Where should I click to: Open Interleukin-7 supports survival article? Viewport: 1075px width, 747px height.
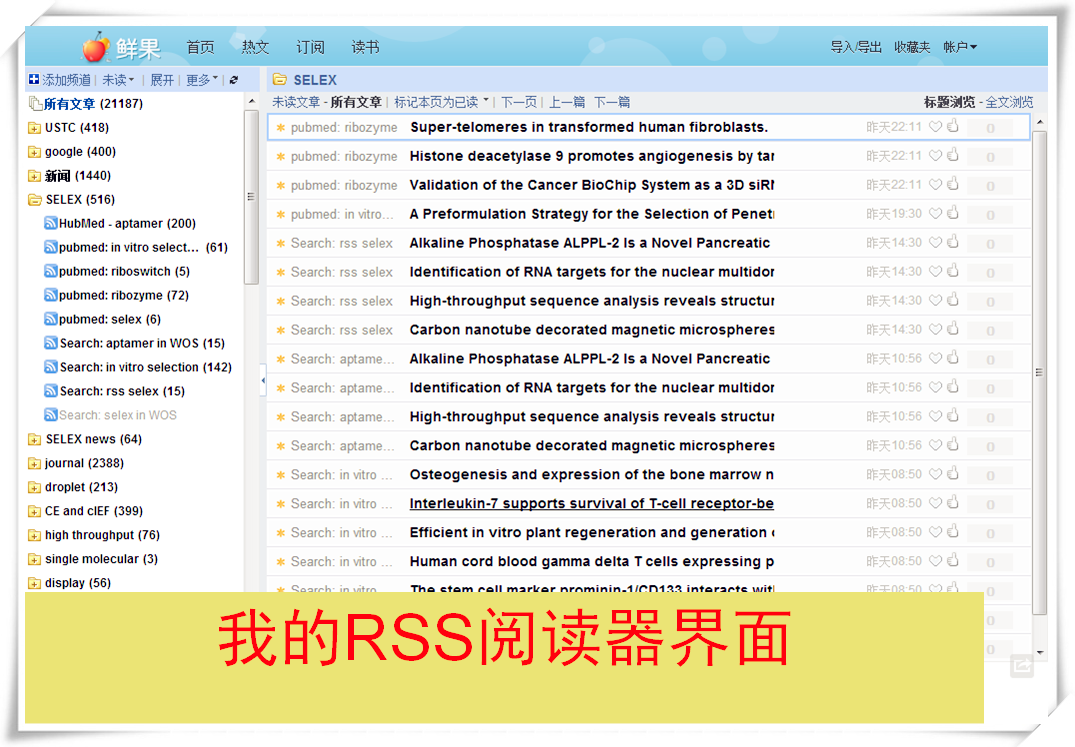point(592,504)
